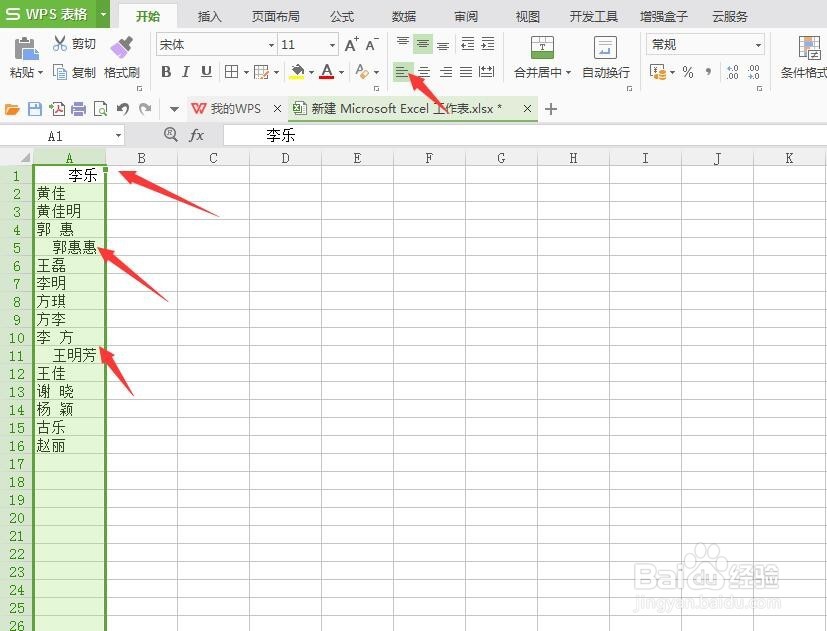Apply the red font color A
The width and height of the screenshot is (827, 631).
tap(327, 72)
